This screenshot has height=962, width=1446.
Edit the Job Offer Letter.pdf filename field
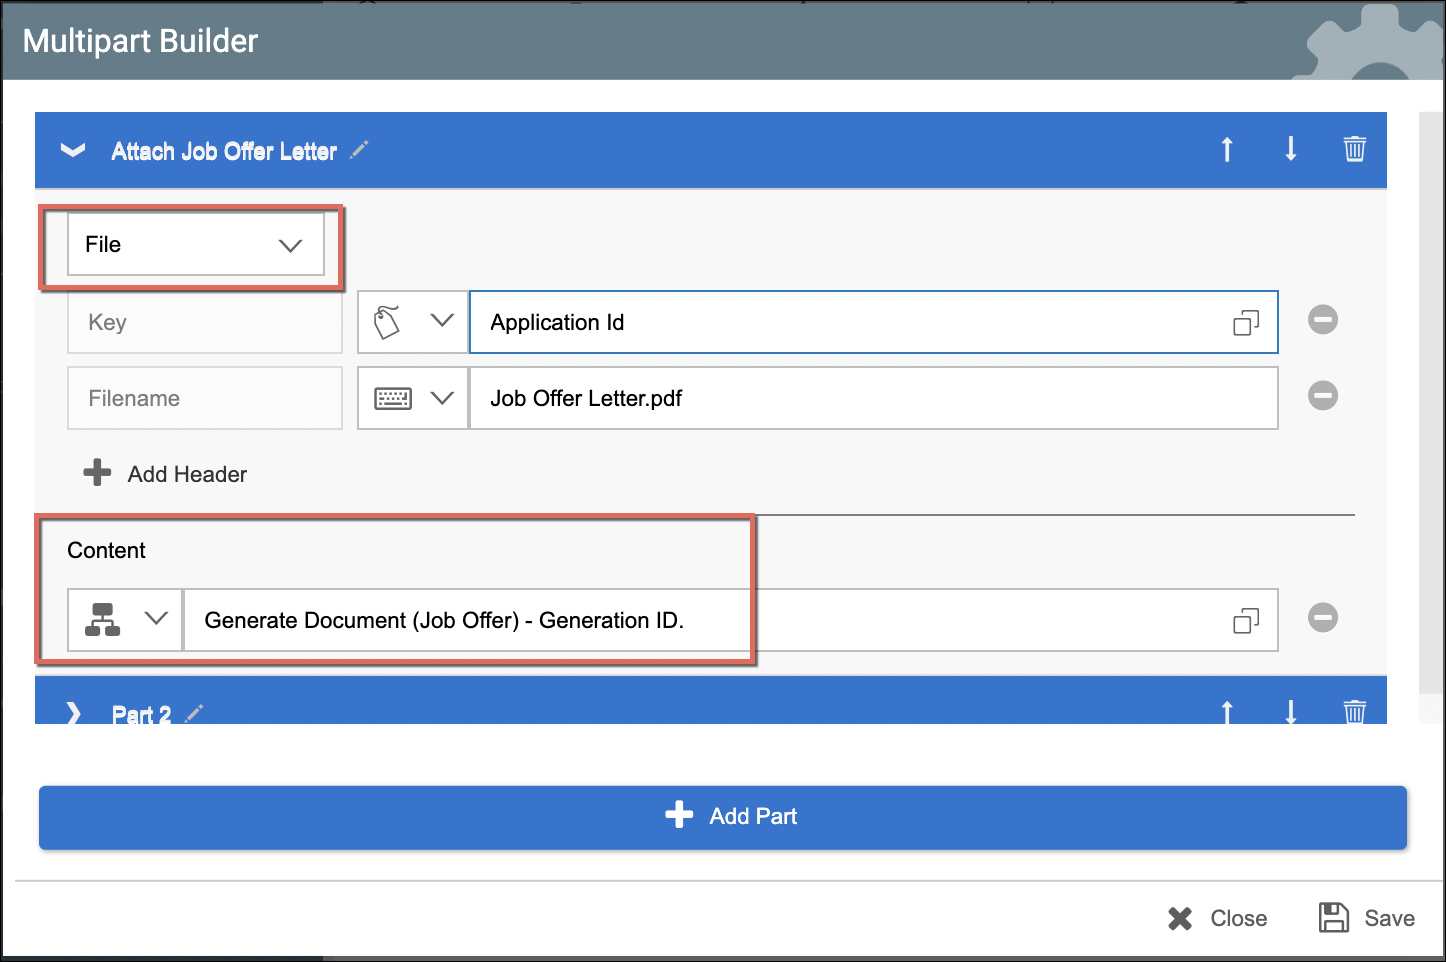click(x=872, y=398)
